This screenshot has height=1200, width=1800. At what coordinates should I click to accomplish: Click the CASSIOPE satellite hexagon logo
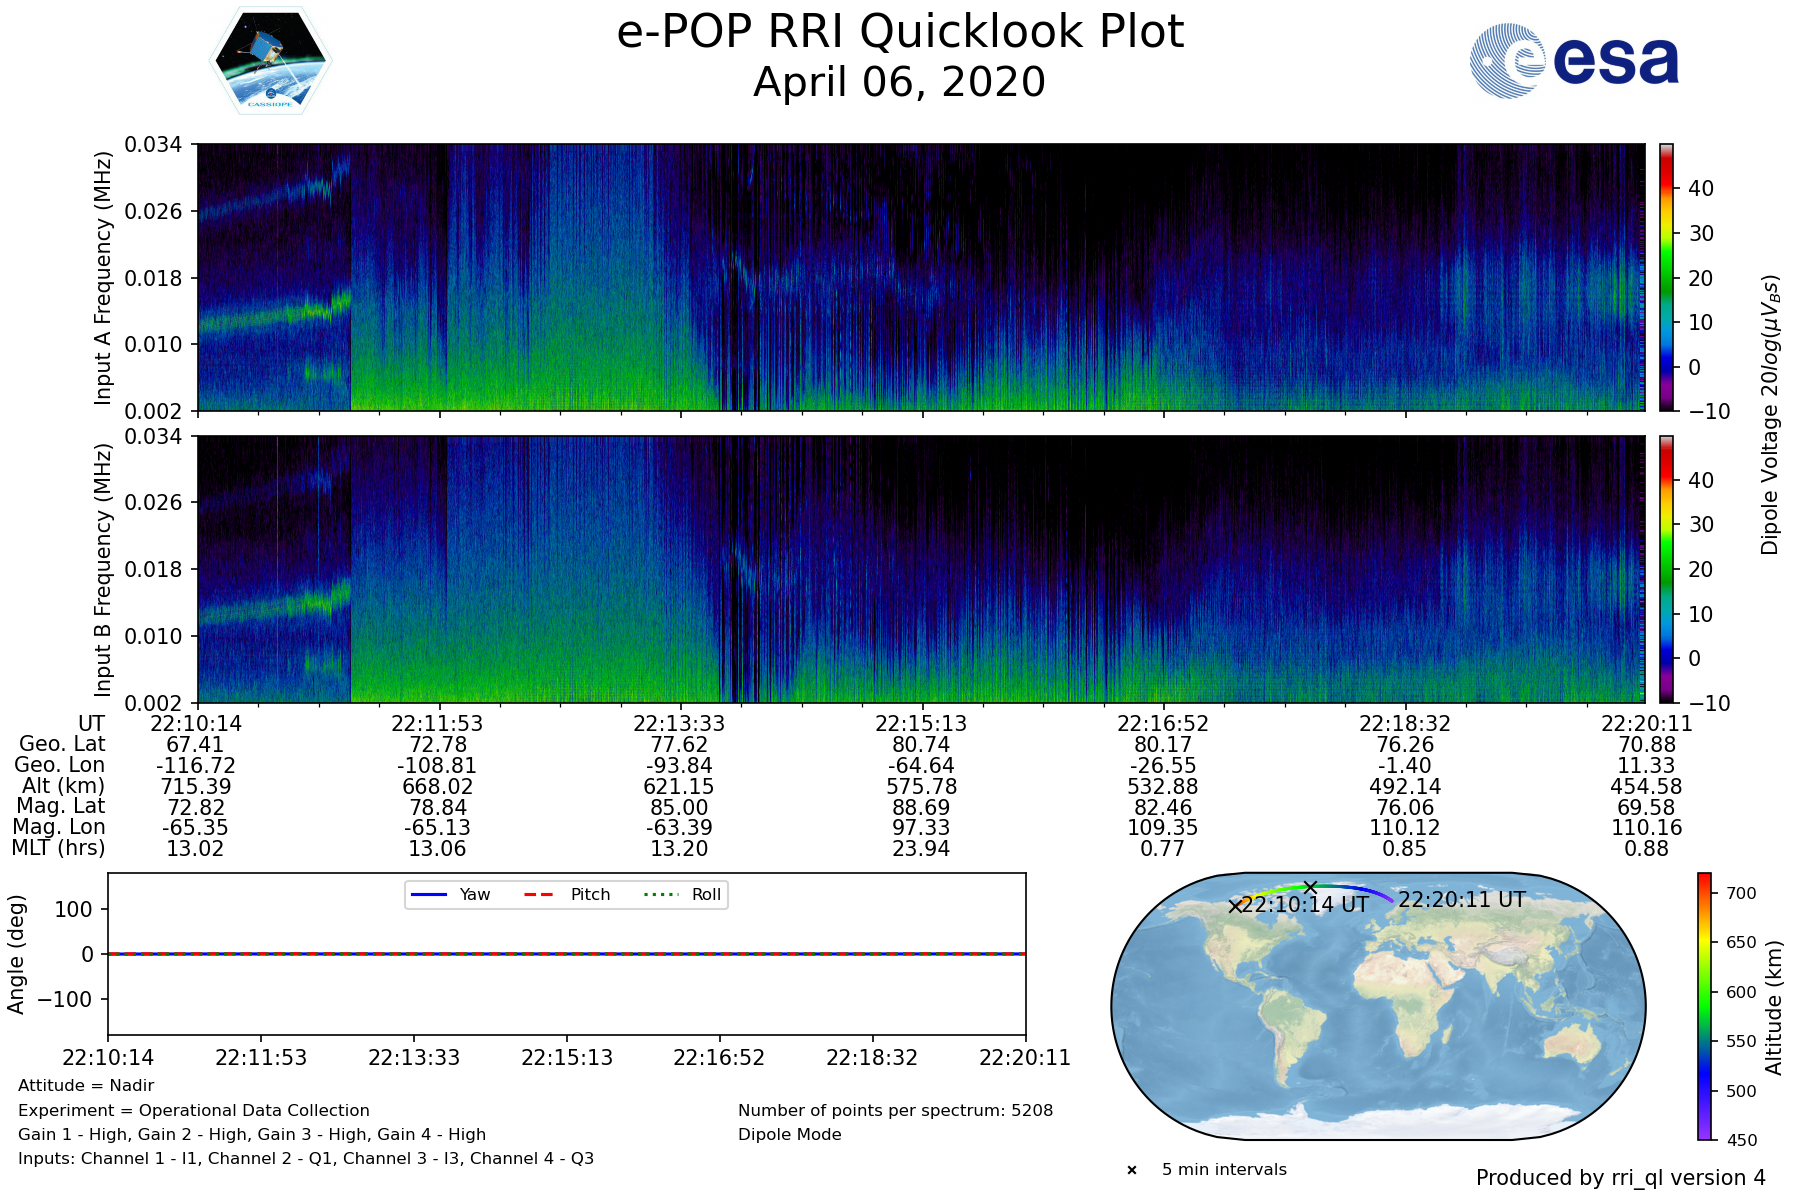coord(270,61)
